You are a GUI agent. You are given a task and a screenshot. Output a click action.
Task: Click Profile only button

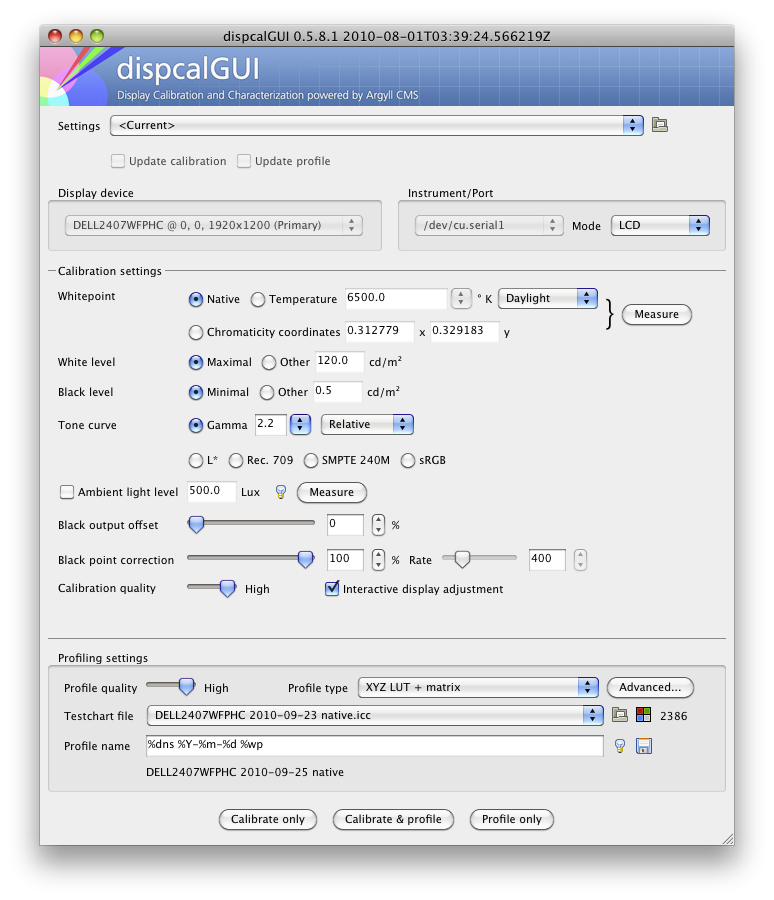pyautogui.click(x=512, y=819)
